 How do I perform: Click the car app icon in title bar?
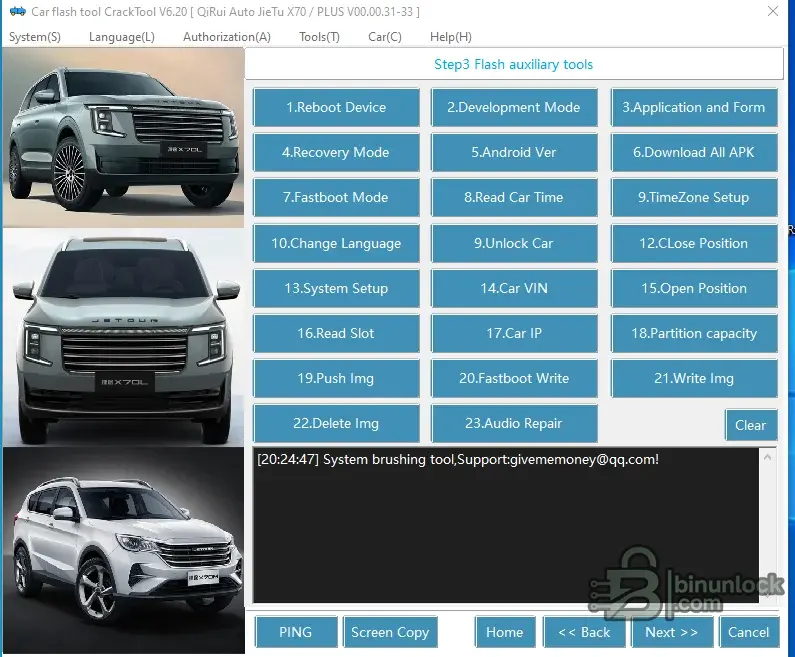click(17, 11)
